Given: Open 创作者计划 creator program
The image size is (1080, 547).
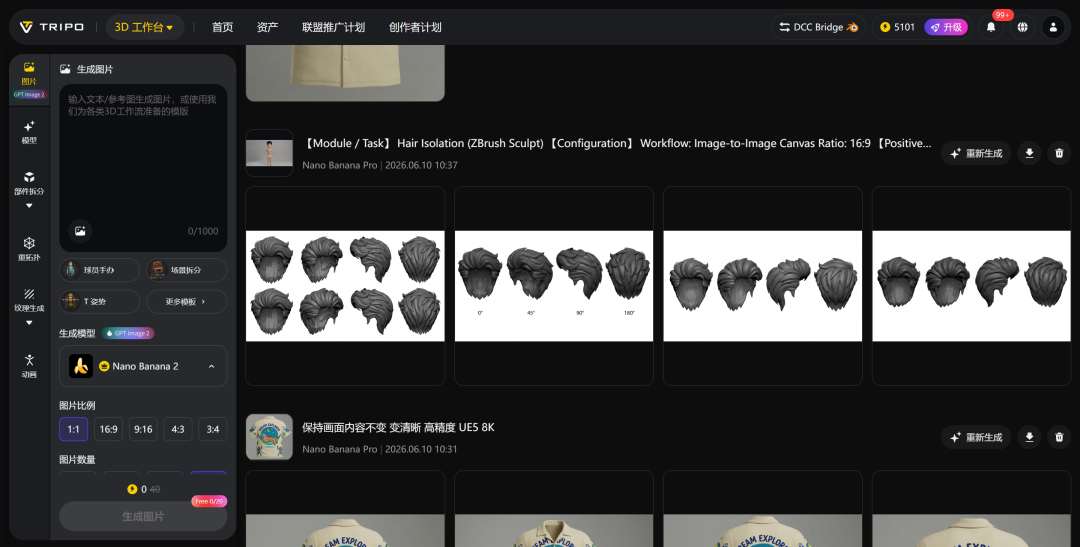Looking at the screenshot, I should pyautogui.click(x=415, y=27).
